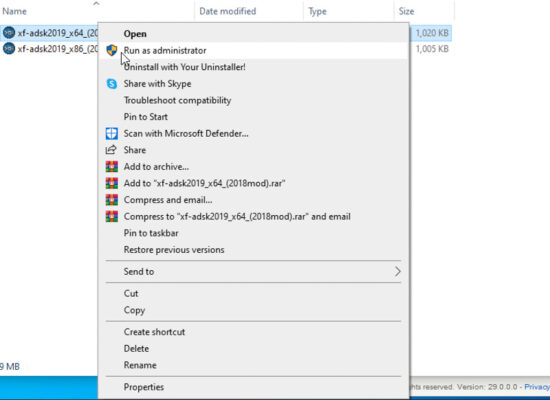Sort files by the Name column header
Screen dimensions: 550x400
click(x=14, y=11)
